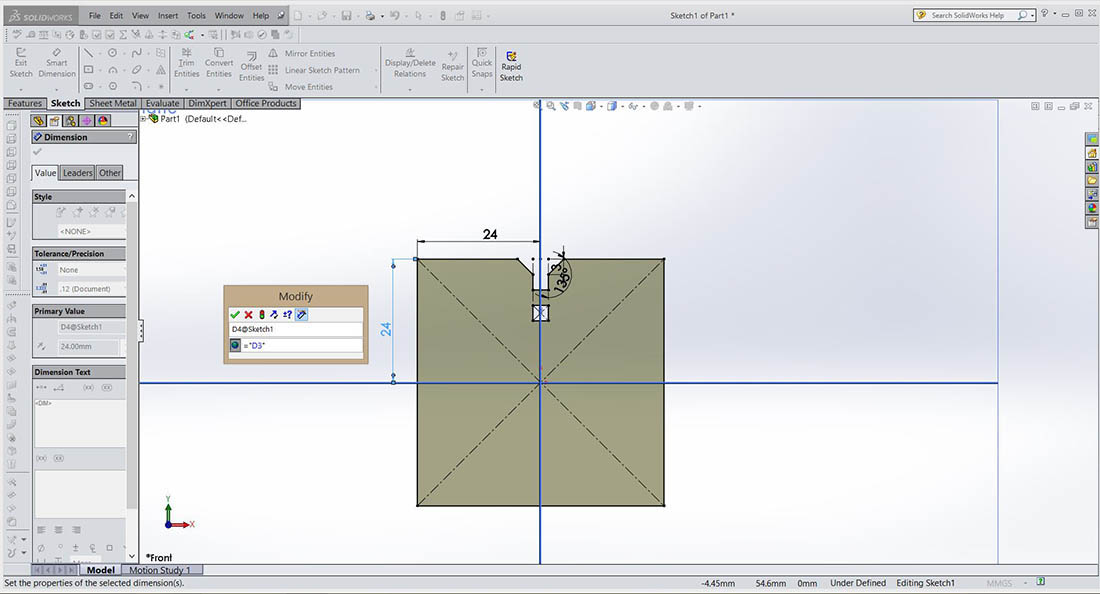The image size is (1100, 594).
Task: Switch to the Features tab
Action: click(25, 103)
